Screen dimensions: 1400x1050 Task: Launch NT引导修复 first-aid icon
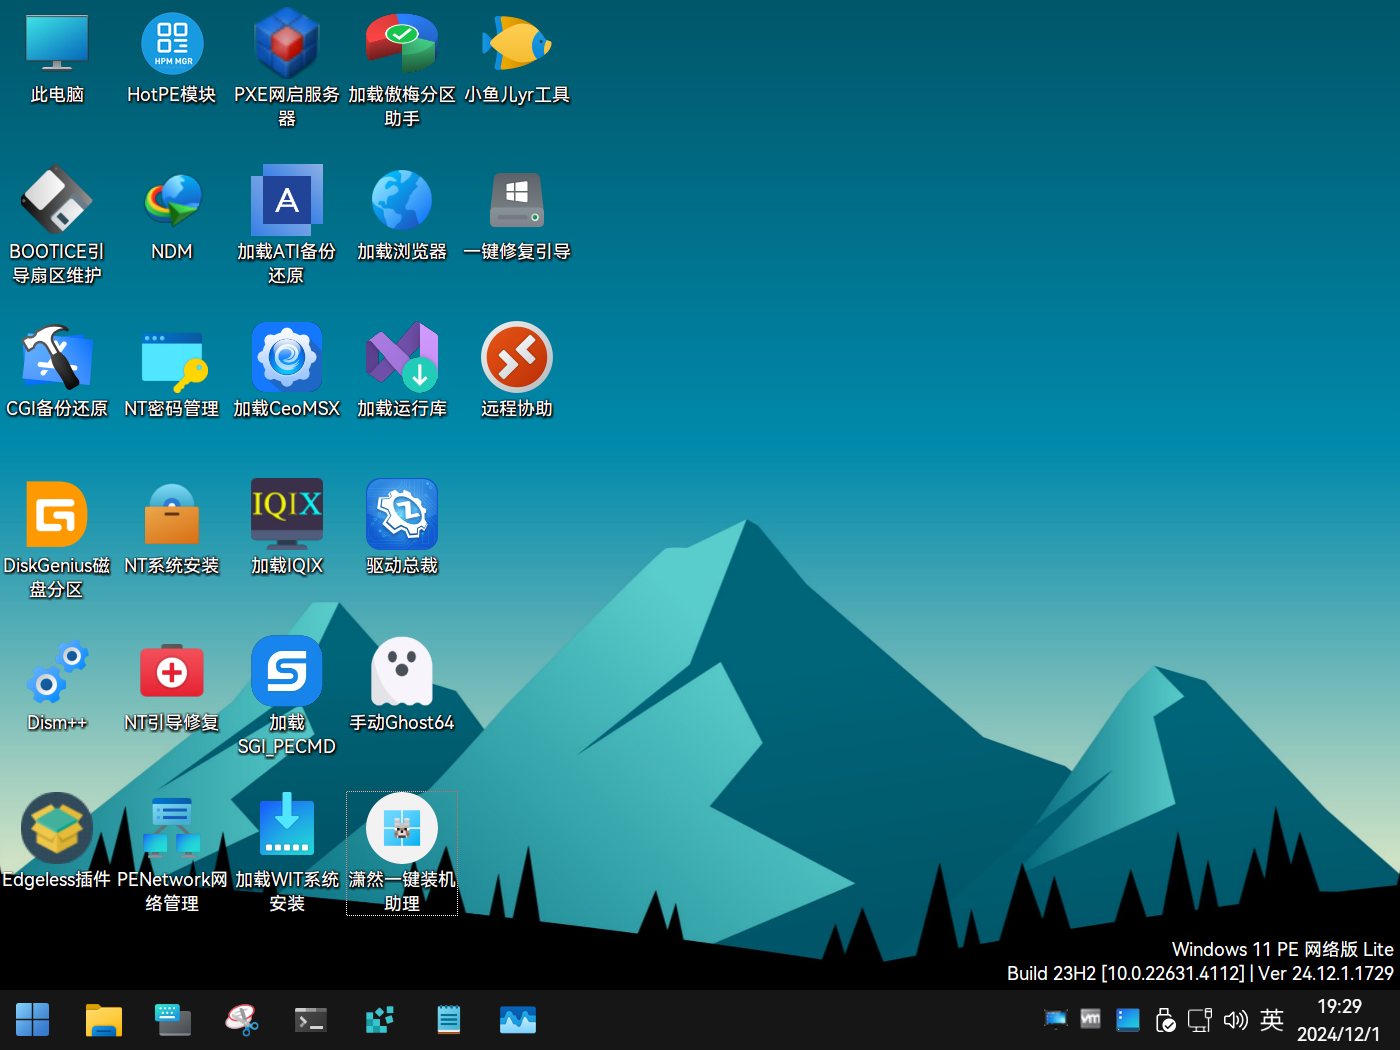click(172, 686)
